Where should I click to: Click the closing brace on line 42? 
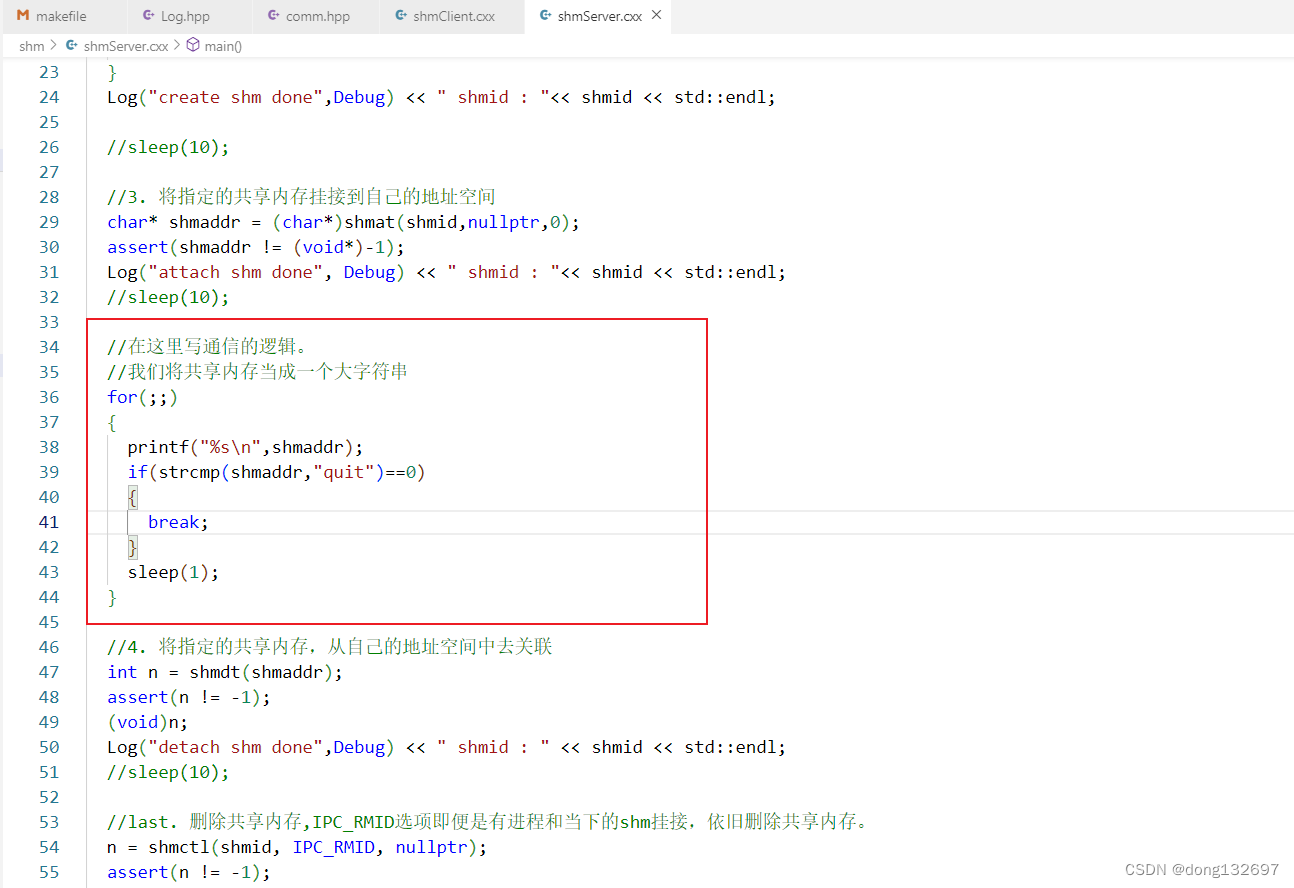pos(133,547)
